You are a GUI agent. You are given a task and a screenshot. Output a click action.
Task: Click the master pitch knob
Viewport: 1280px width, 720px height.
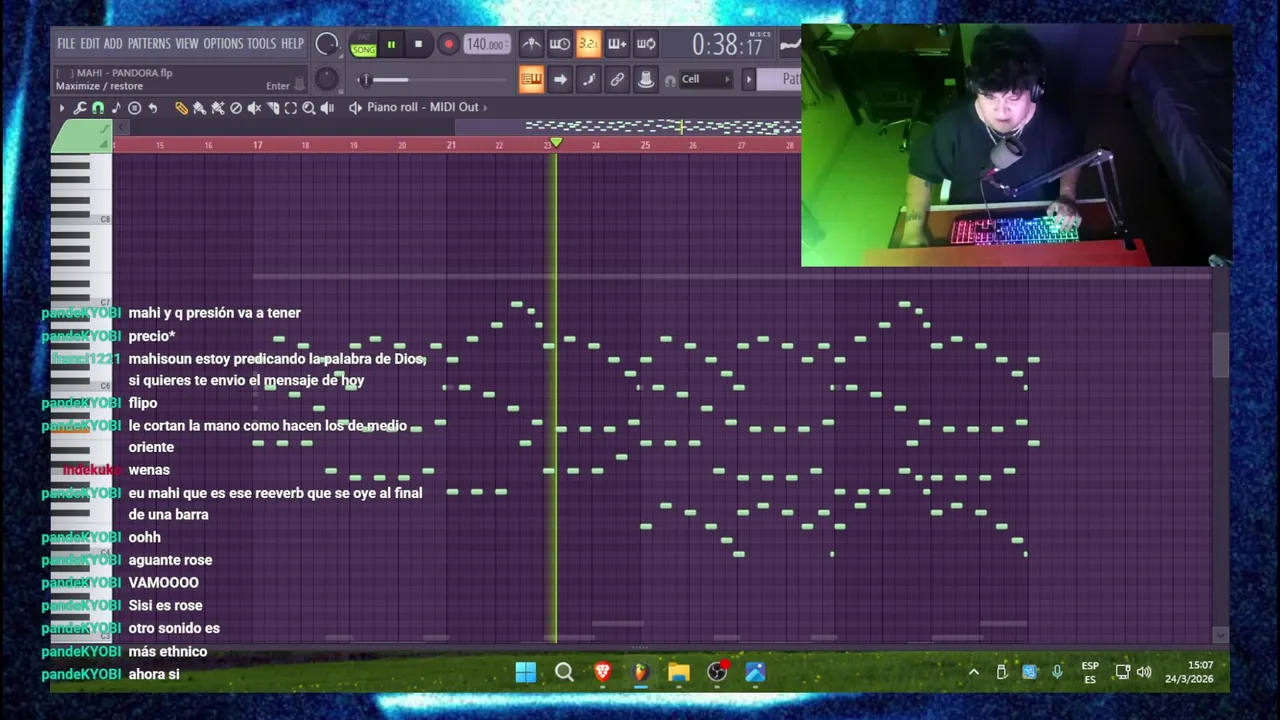pos(326,79)
